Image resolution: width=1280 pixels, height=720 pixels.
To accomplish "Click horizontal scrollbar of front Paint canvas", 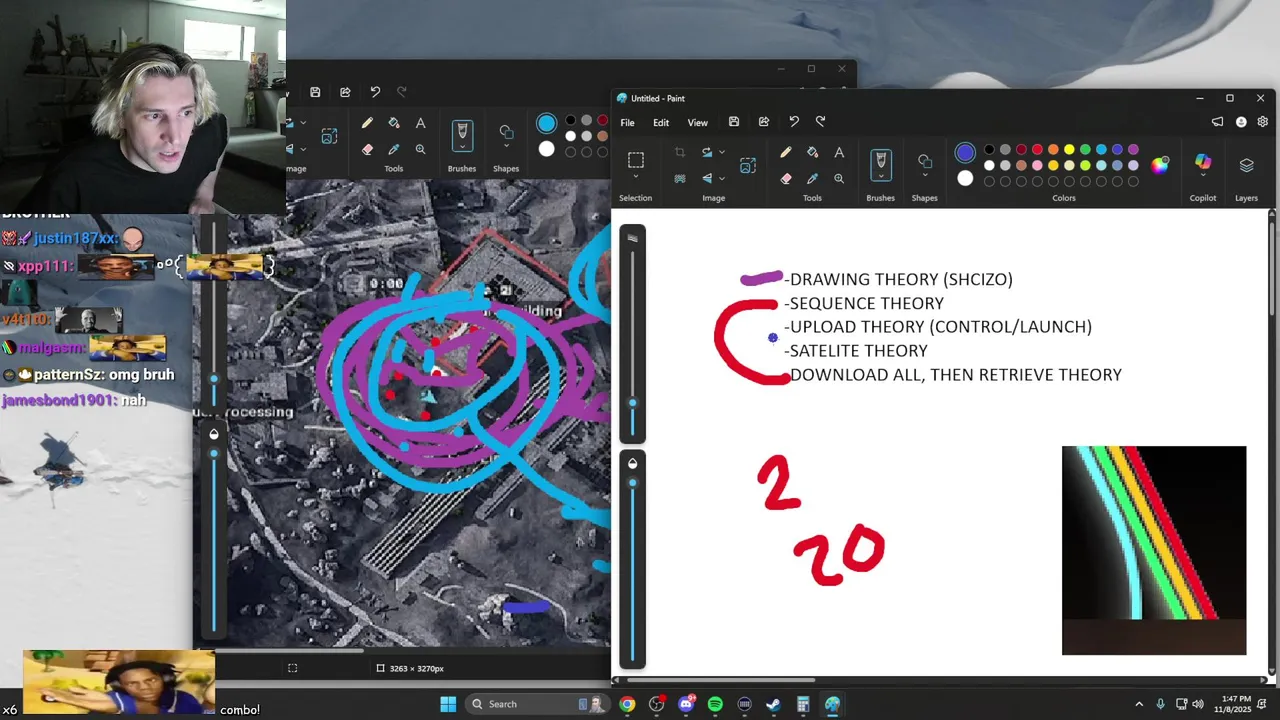I will (x=940, y=681).
